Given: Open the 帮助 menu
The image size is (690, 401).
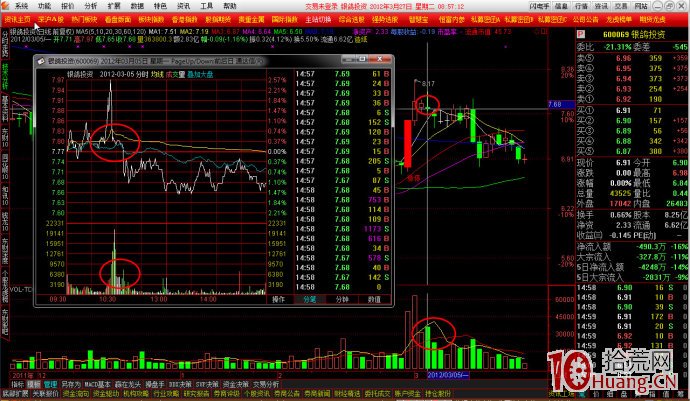Looking at the screenshot, I should tap(230, 6).
